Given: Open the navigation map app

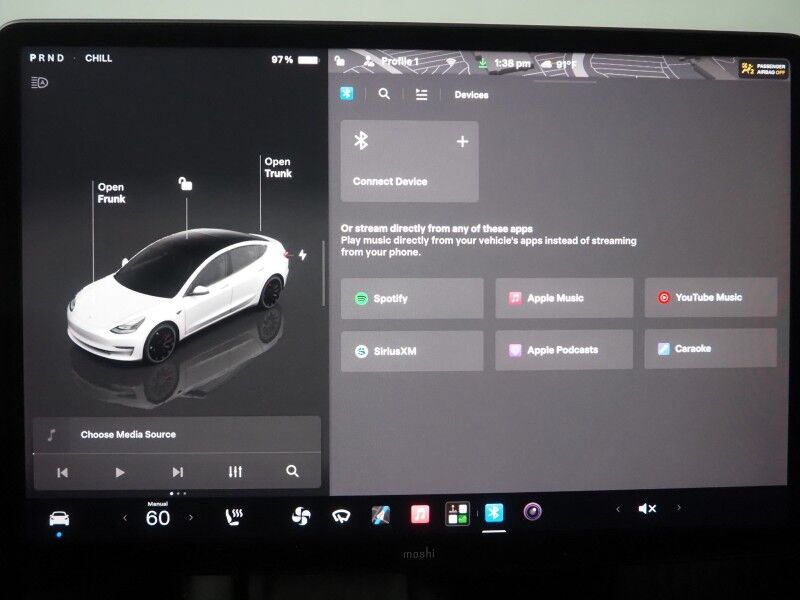Looking at the screenshot, I should coord(381,515).
